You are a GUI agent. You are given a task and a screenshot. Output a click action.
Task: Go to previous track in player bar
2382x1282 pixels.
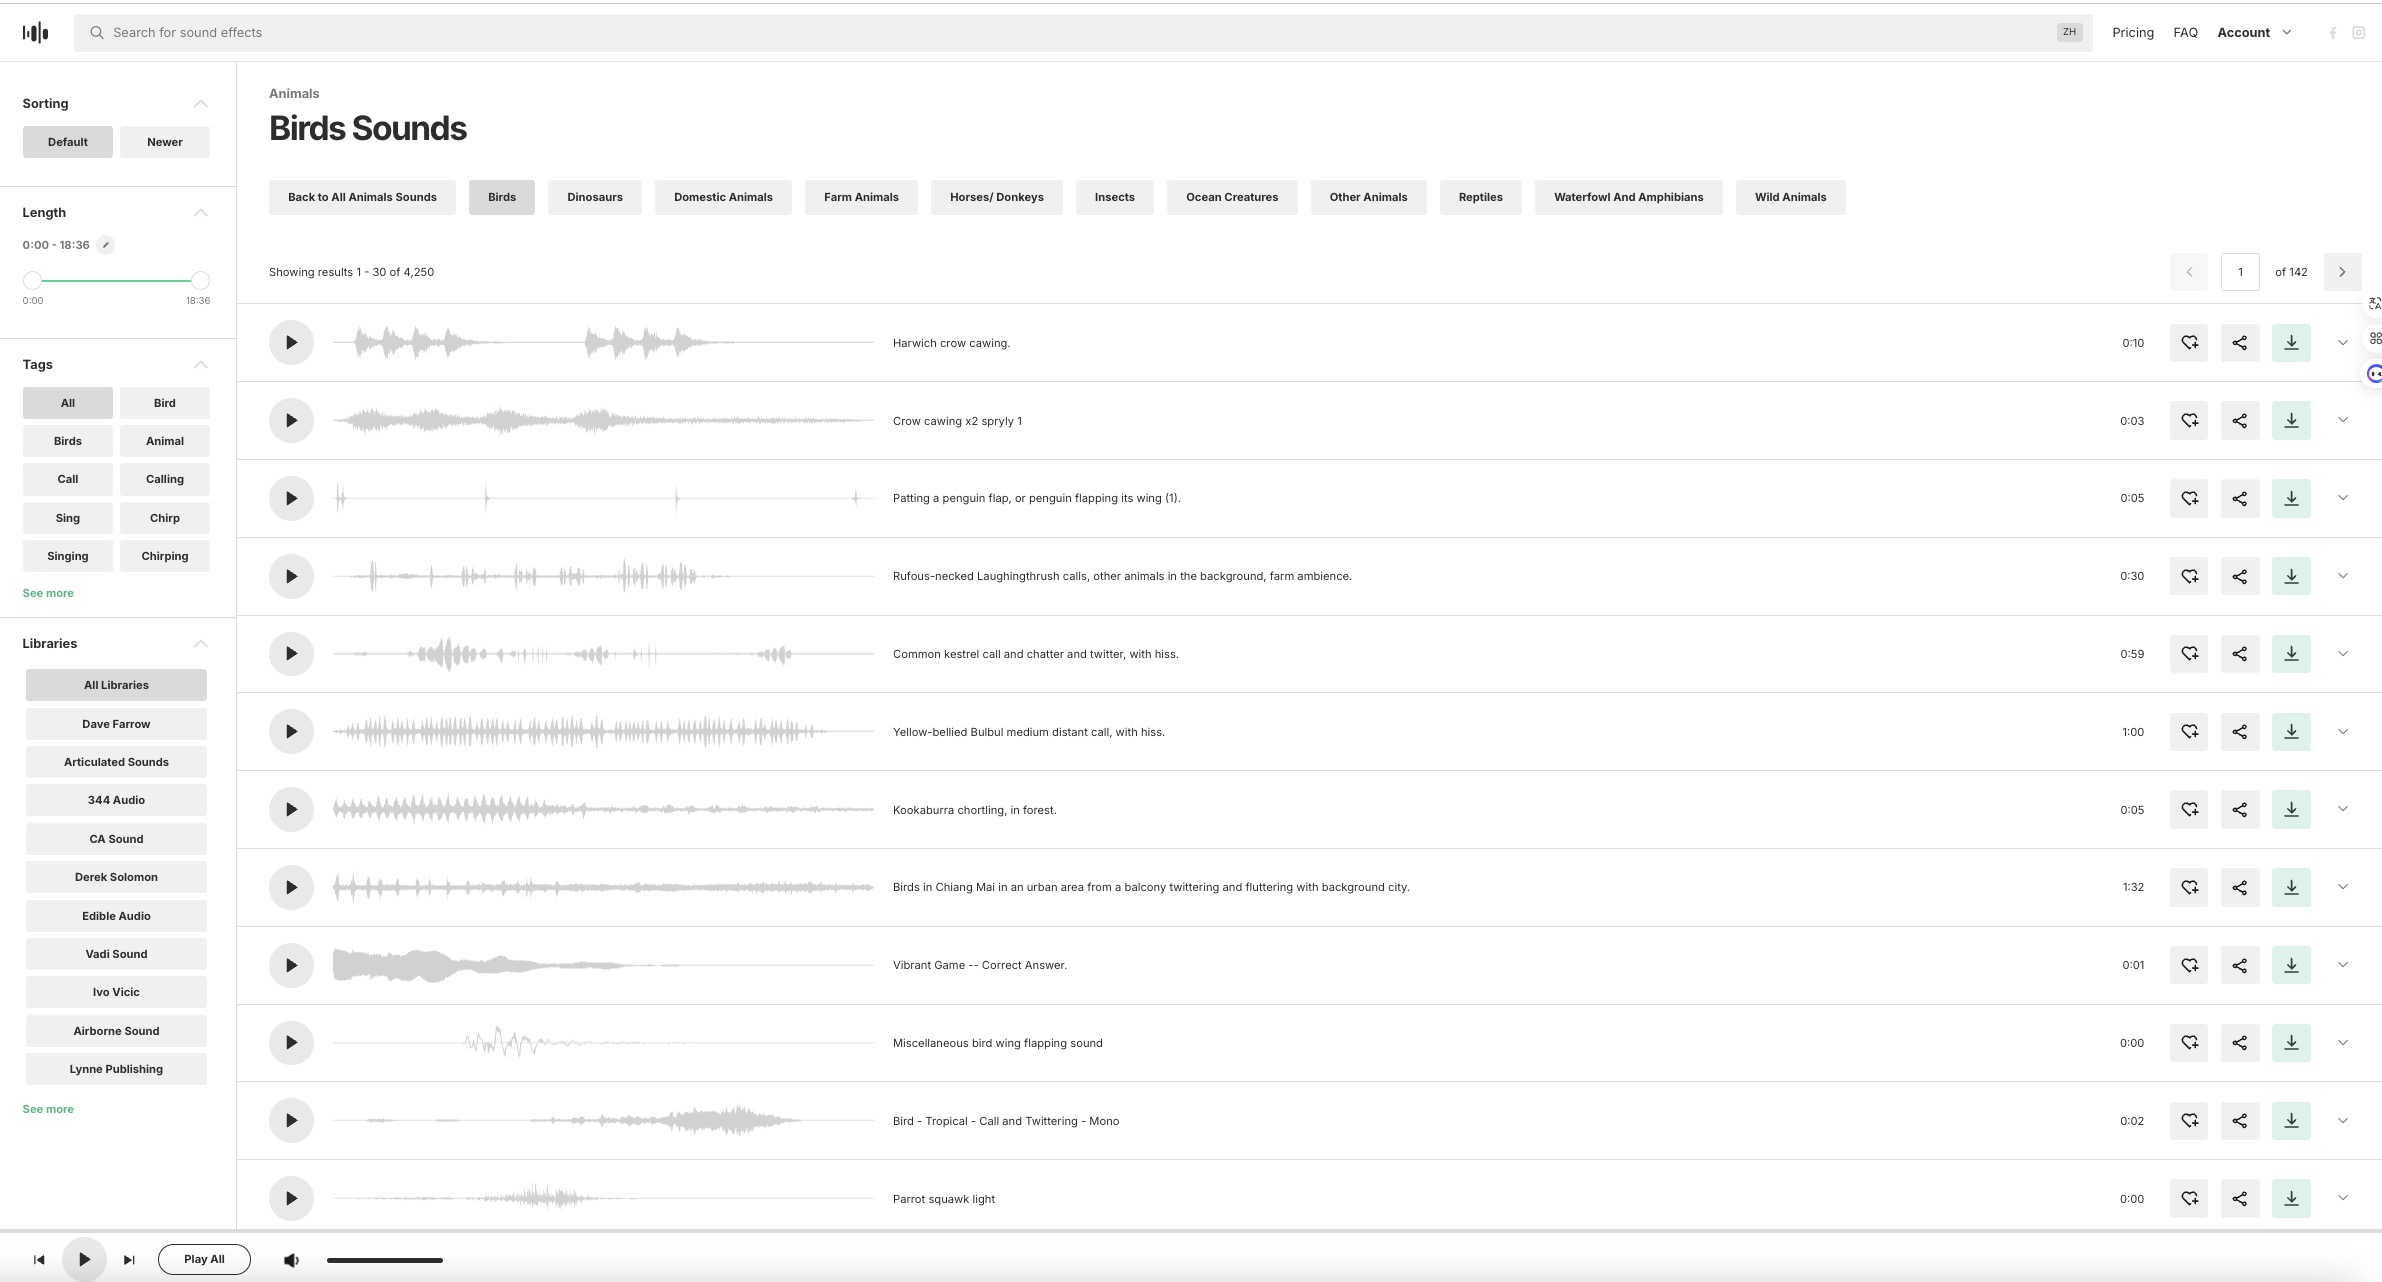pos(39,1260)
